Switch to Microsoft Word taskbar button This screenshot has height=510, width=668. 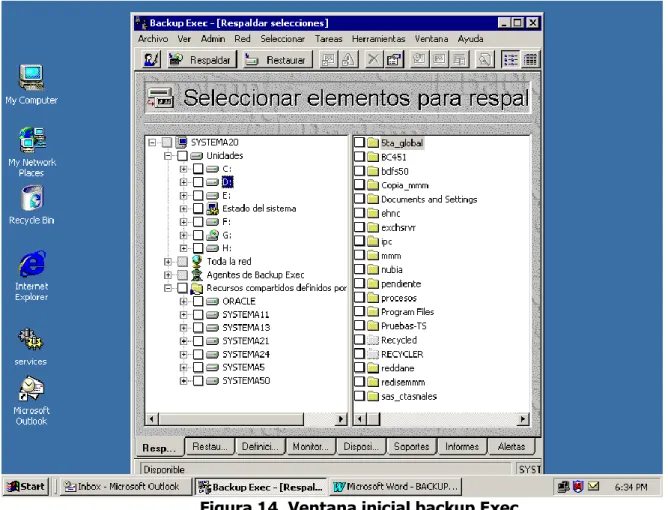396,487
